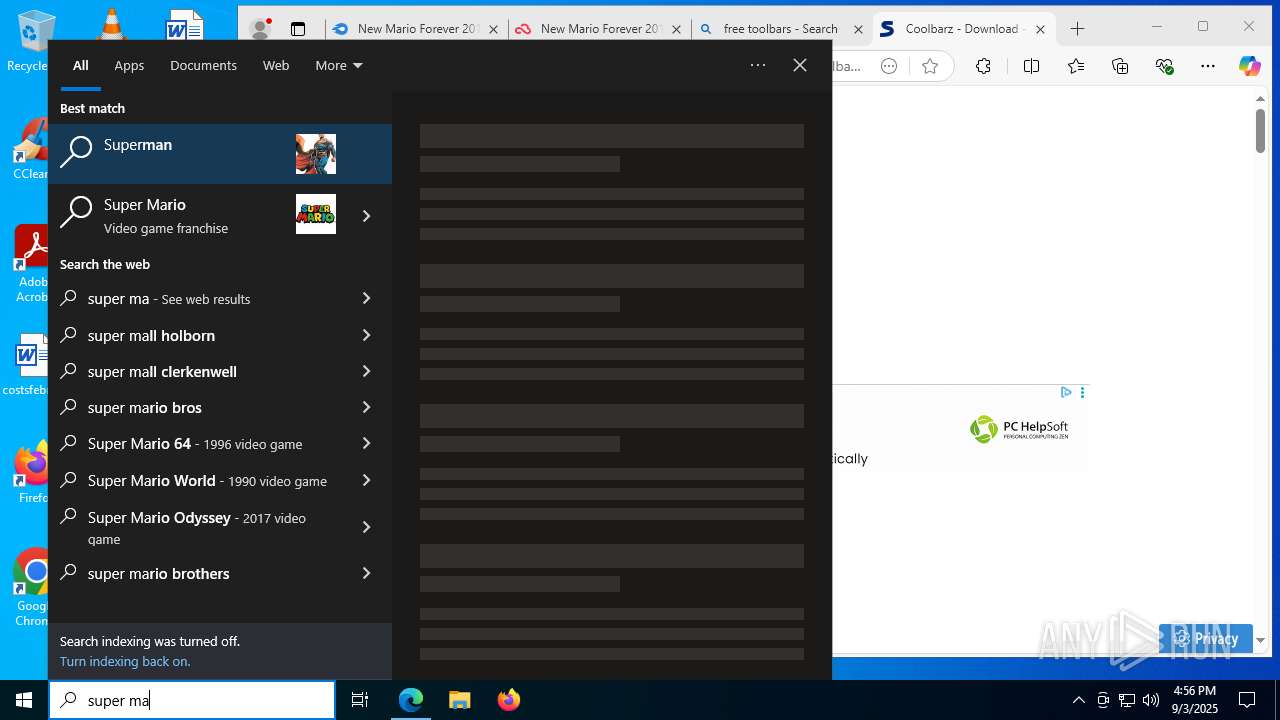Close the Windows search panel
Screen dimensions: 1280x720
point(800,65)
